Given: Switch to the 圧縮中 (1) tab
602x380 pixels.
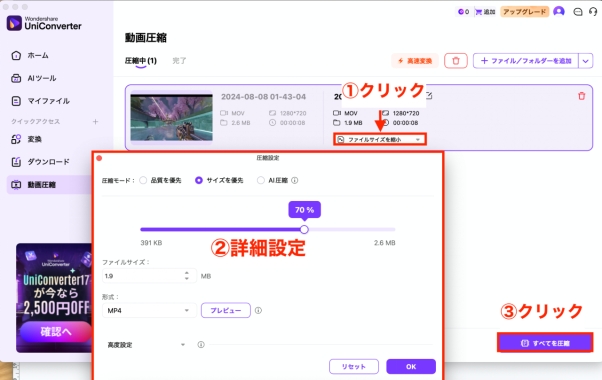Looking at the screenshot, I should (141, 61).
